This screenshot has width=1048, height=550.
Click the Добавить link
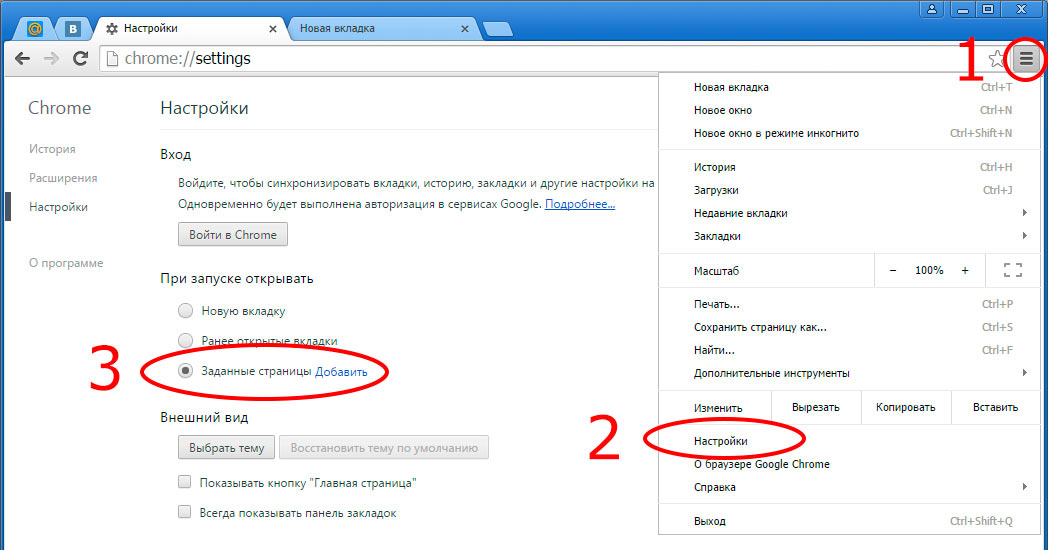(x=341, y=372)
